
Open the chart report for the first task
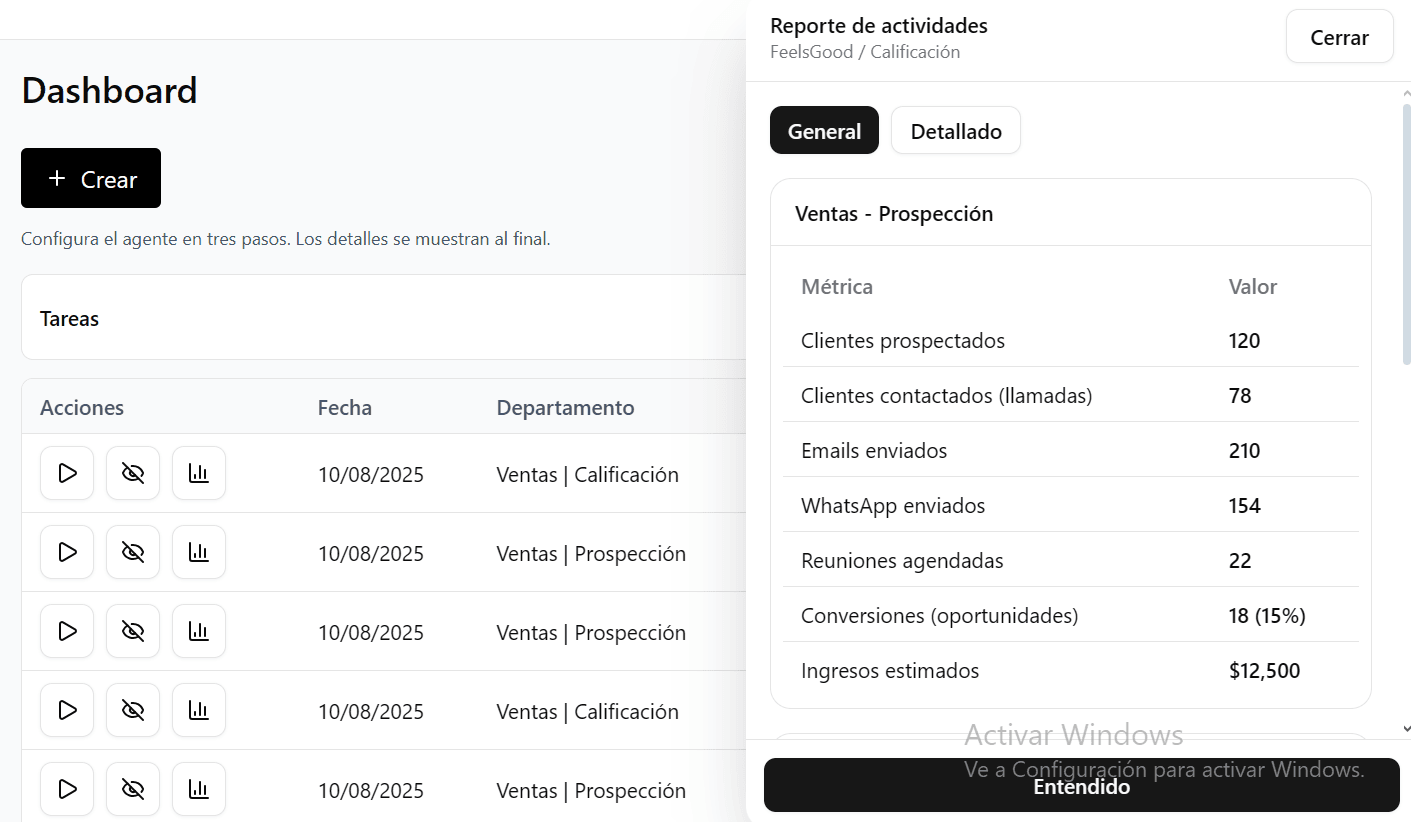[199, 473]
